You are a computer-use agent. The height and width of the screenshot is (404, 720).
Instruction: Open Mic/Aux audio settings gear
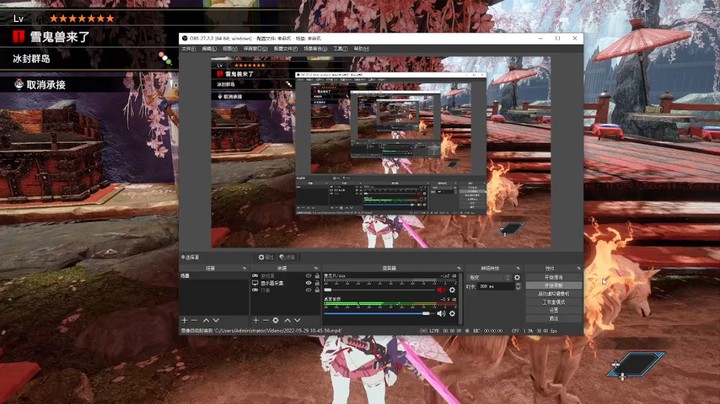452,290
